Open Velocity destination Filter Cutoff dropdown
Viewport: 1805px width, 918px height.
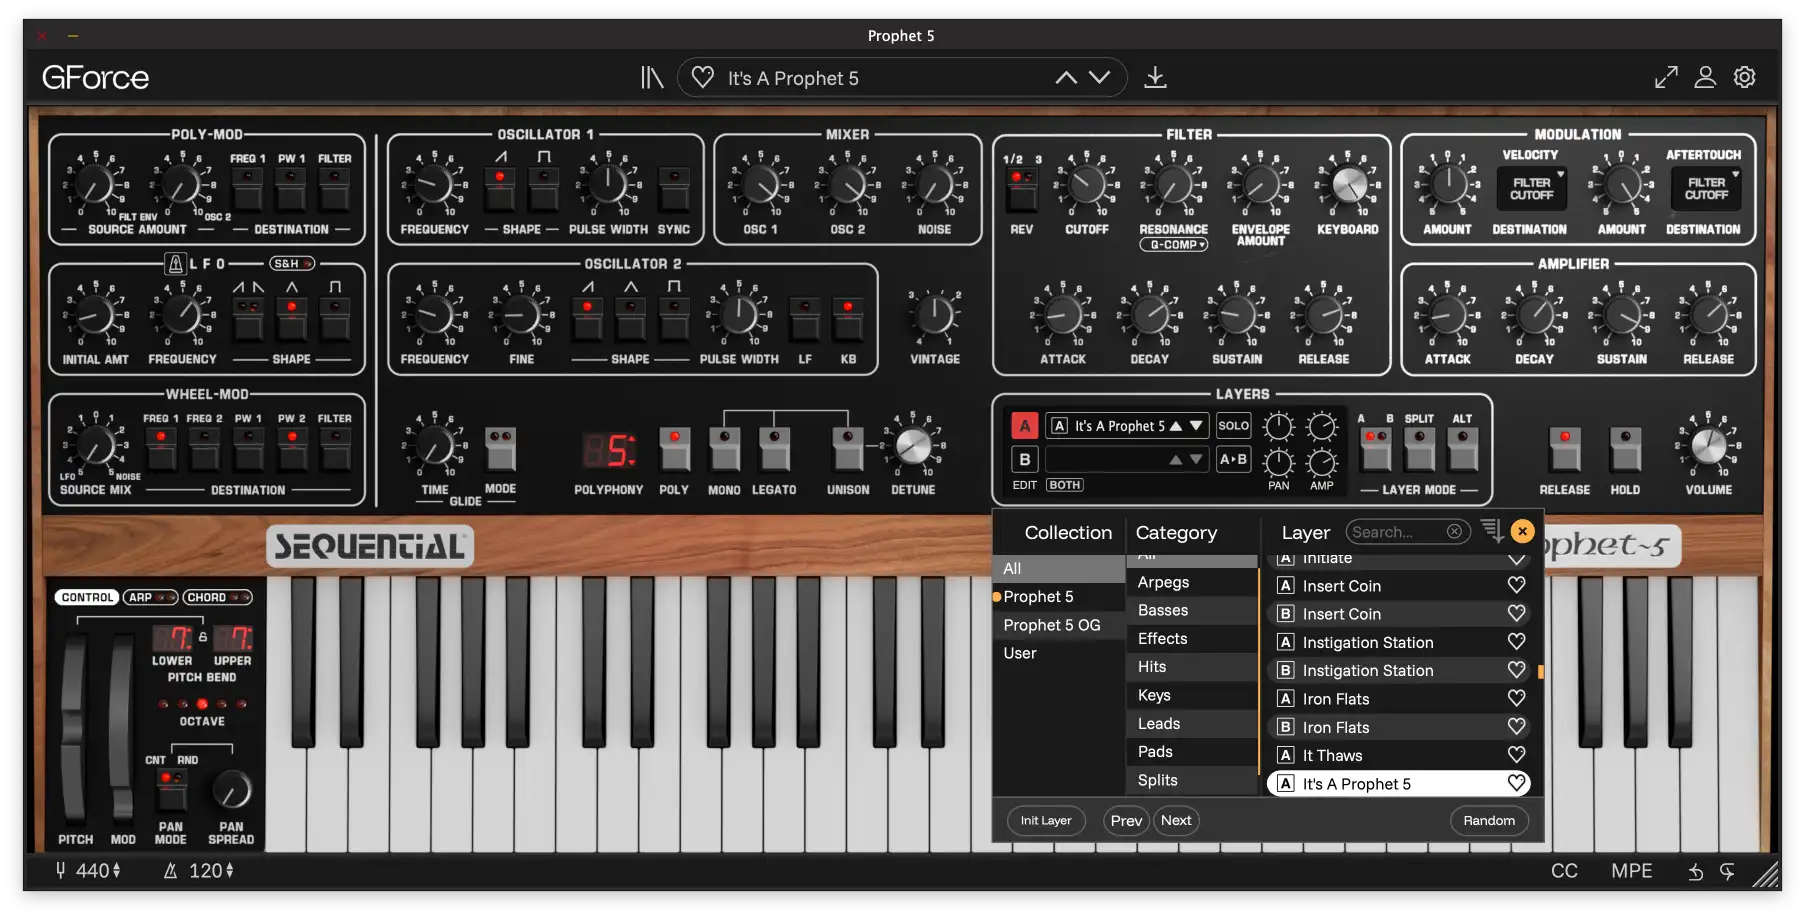click(x=1531, y=188)
